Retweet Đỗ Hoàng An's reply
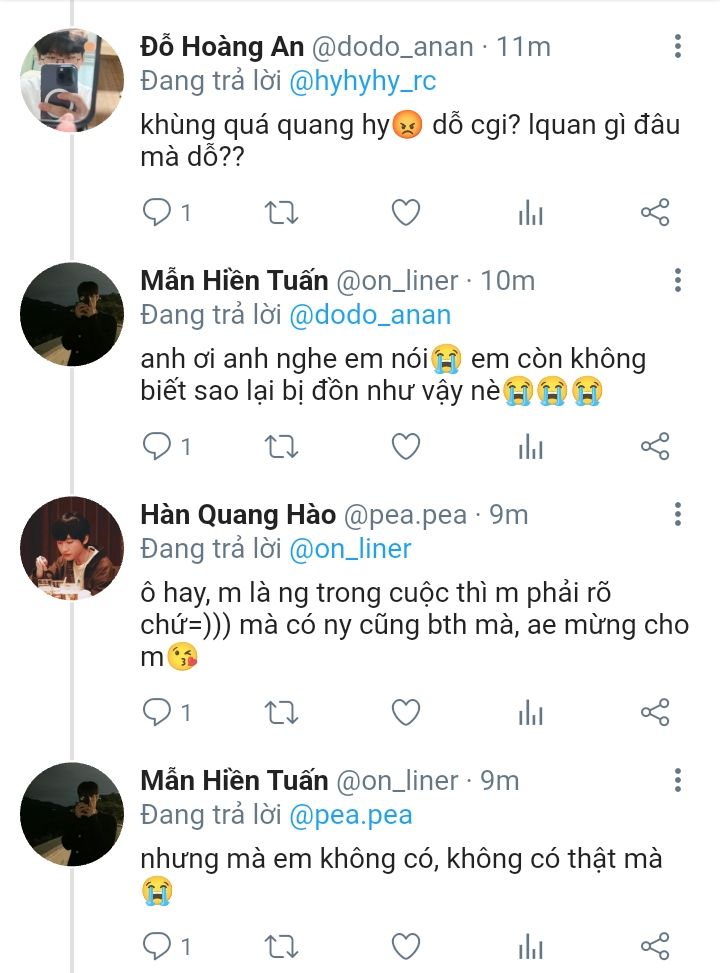The image size is (720, 973). [281, 213]
